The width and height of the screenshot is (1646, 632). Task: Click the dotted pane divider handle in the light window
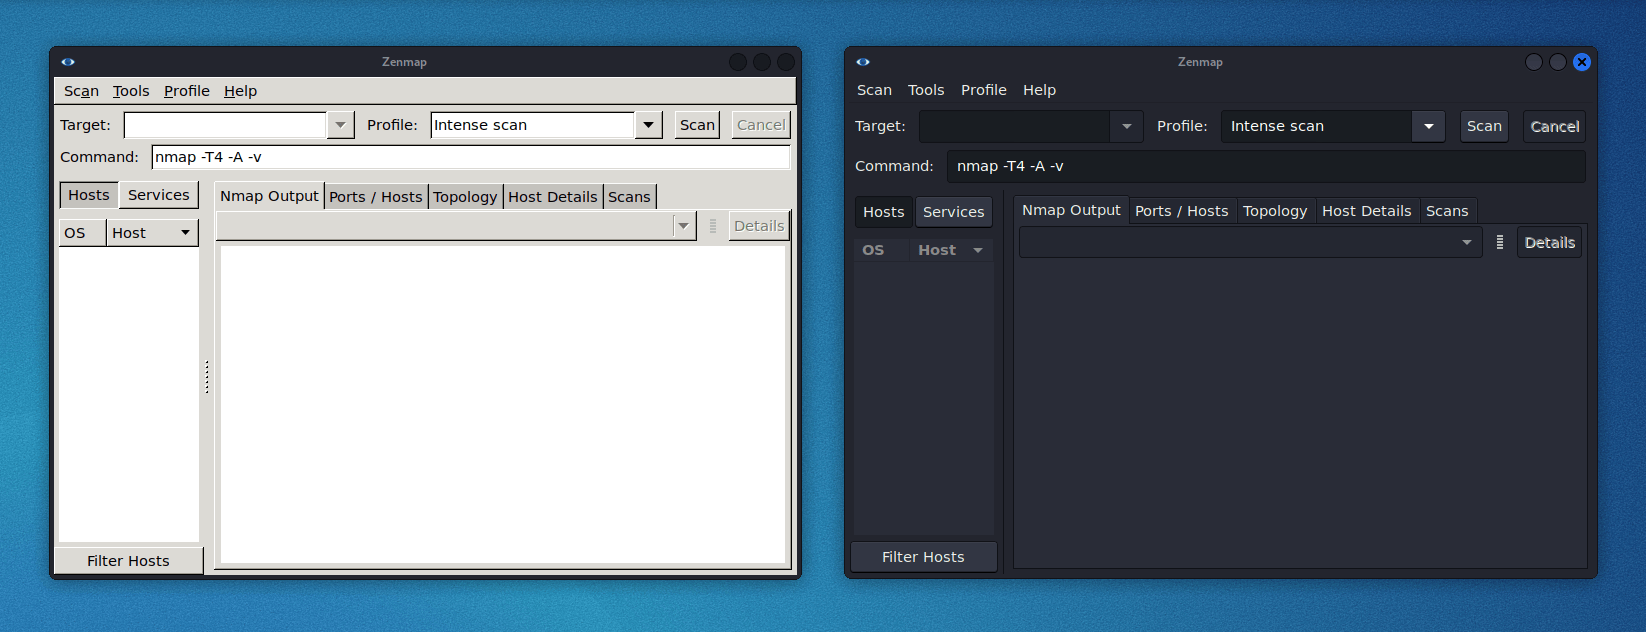pyautogui.click(x=207, y=377)
